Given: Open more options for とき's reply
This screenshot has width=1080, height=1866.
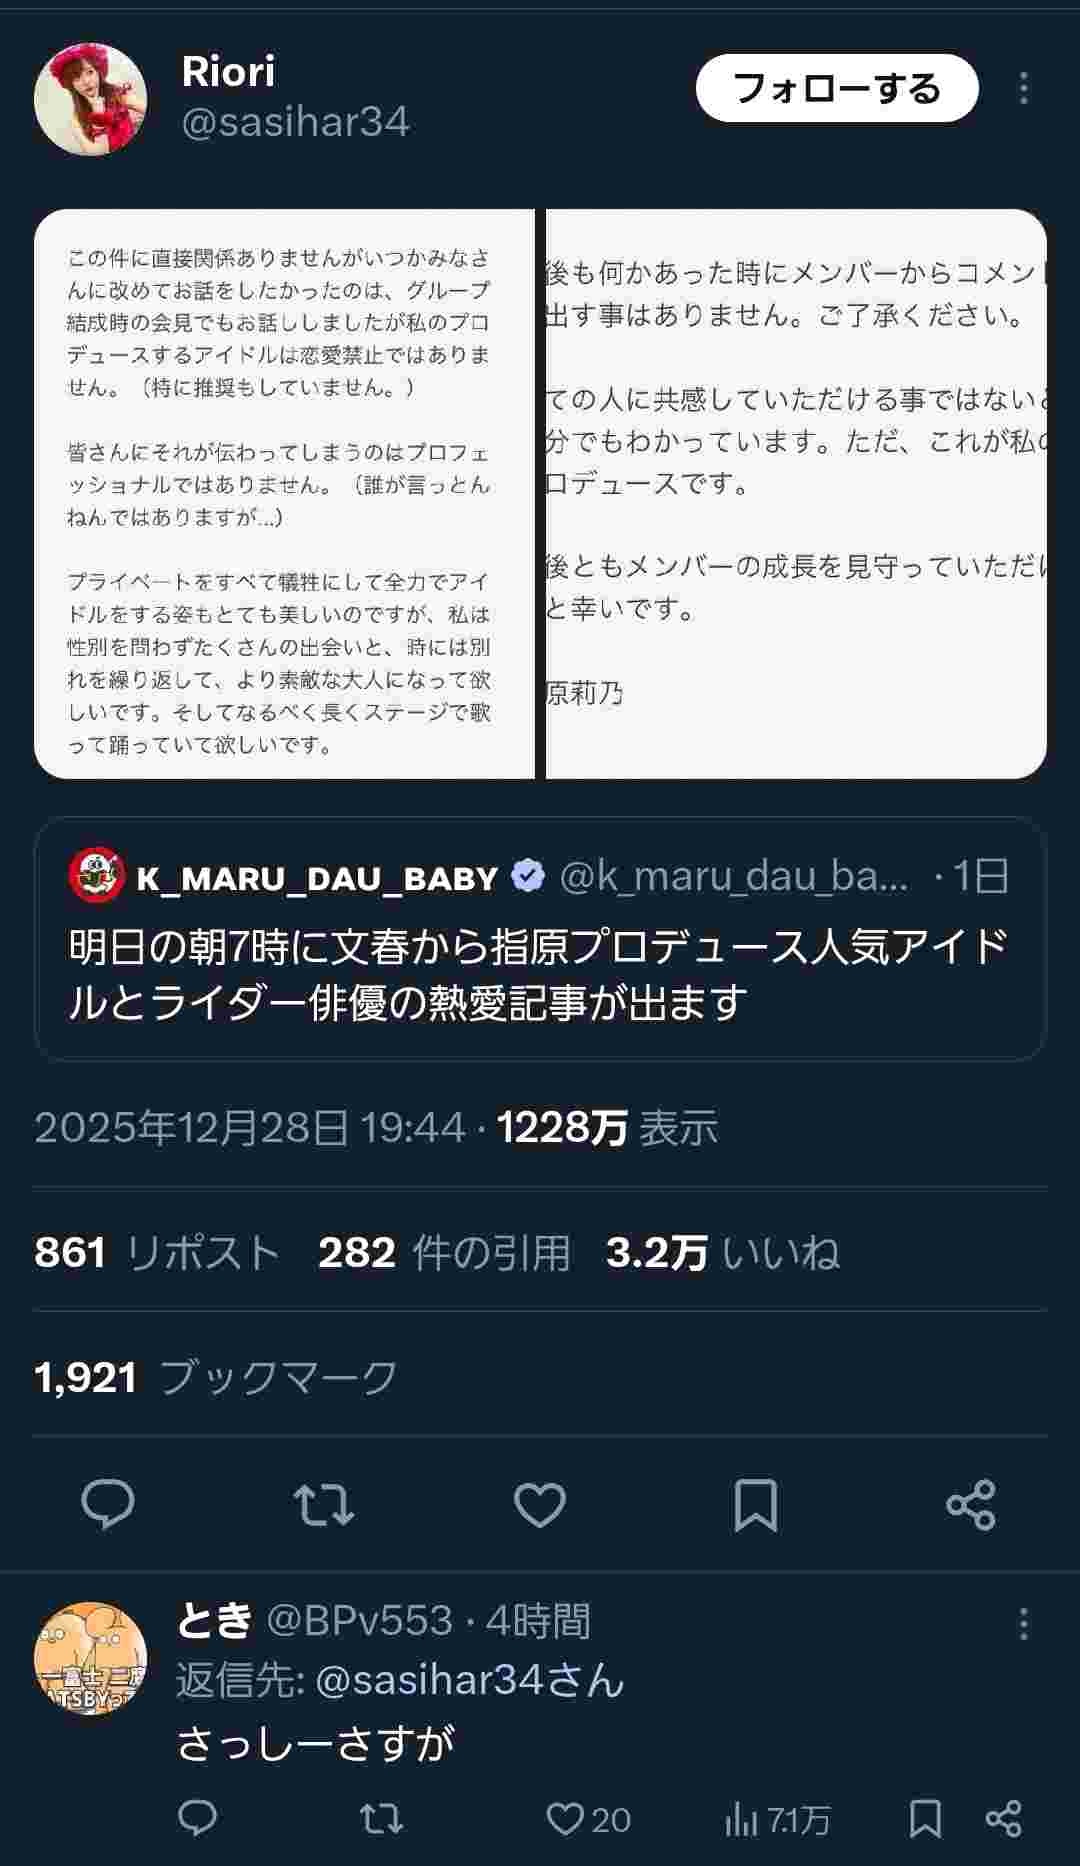Looking at the screenshot, I should click(1023, 1623).
